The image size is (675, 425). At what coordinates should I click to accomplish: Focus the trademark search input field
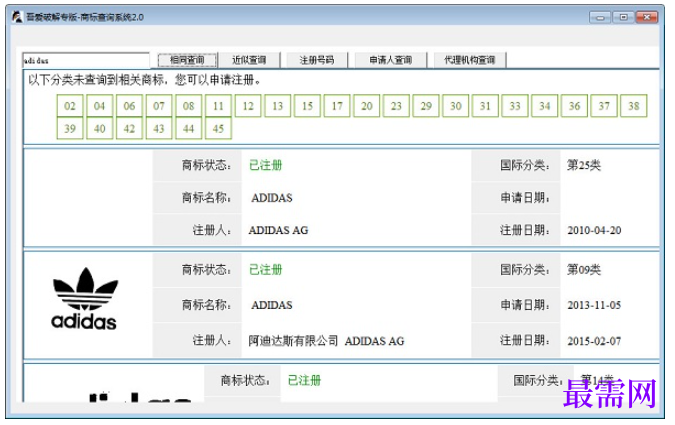point(86,60)
